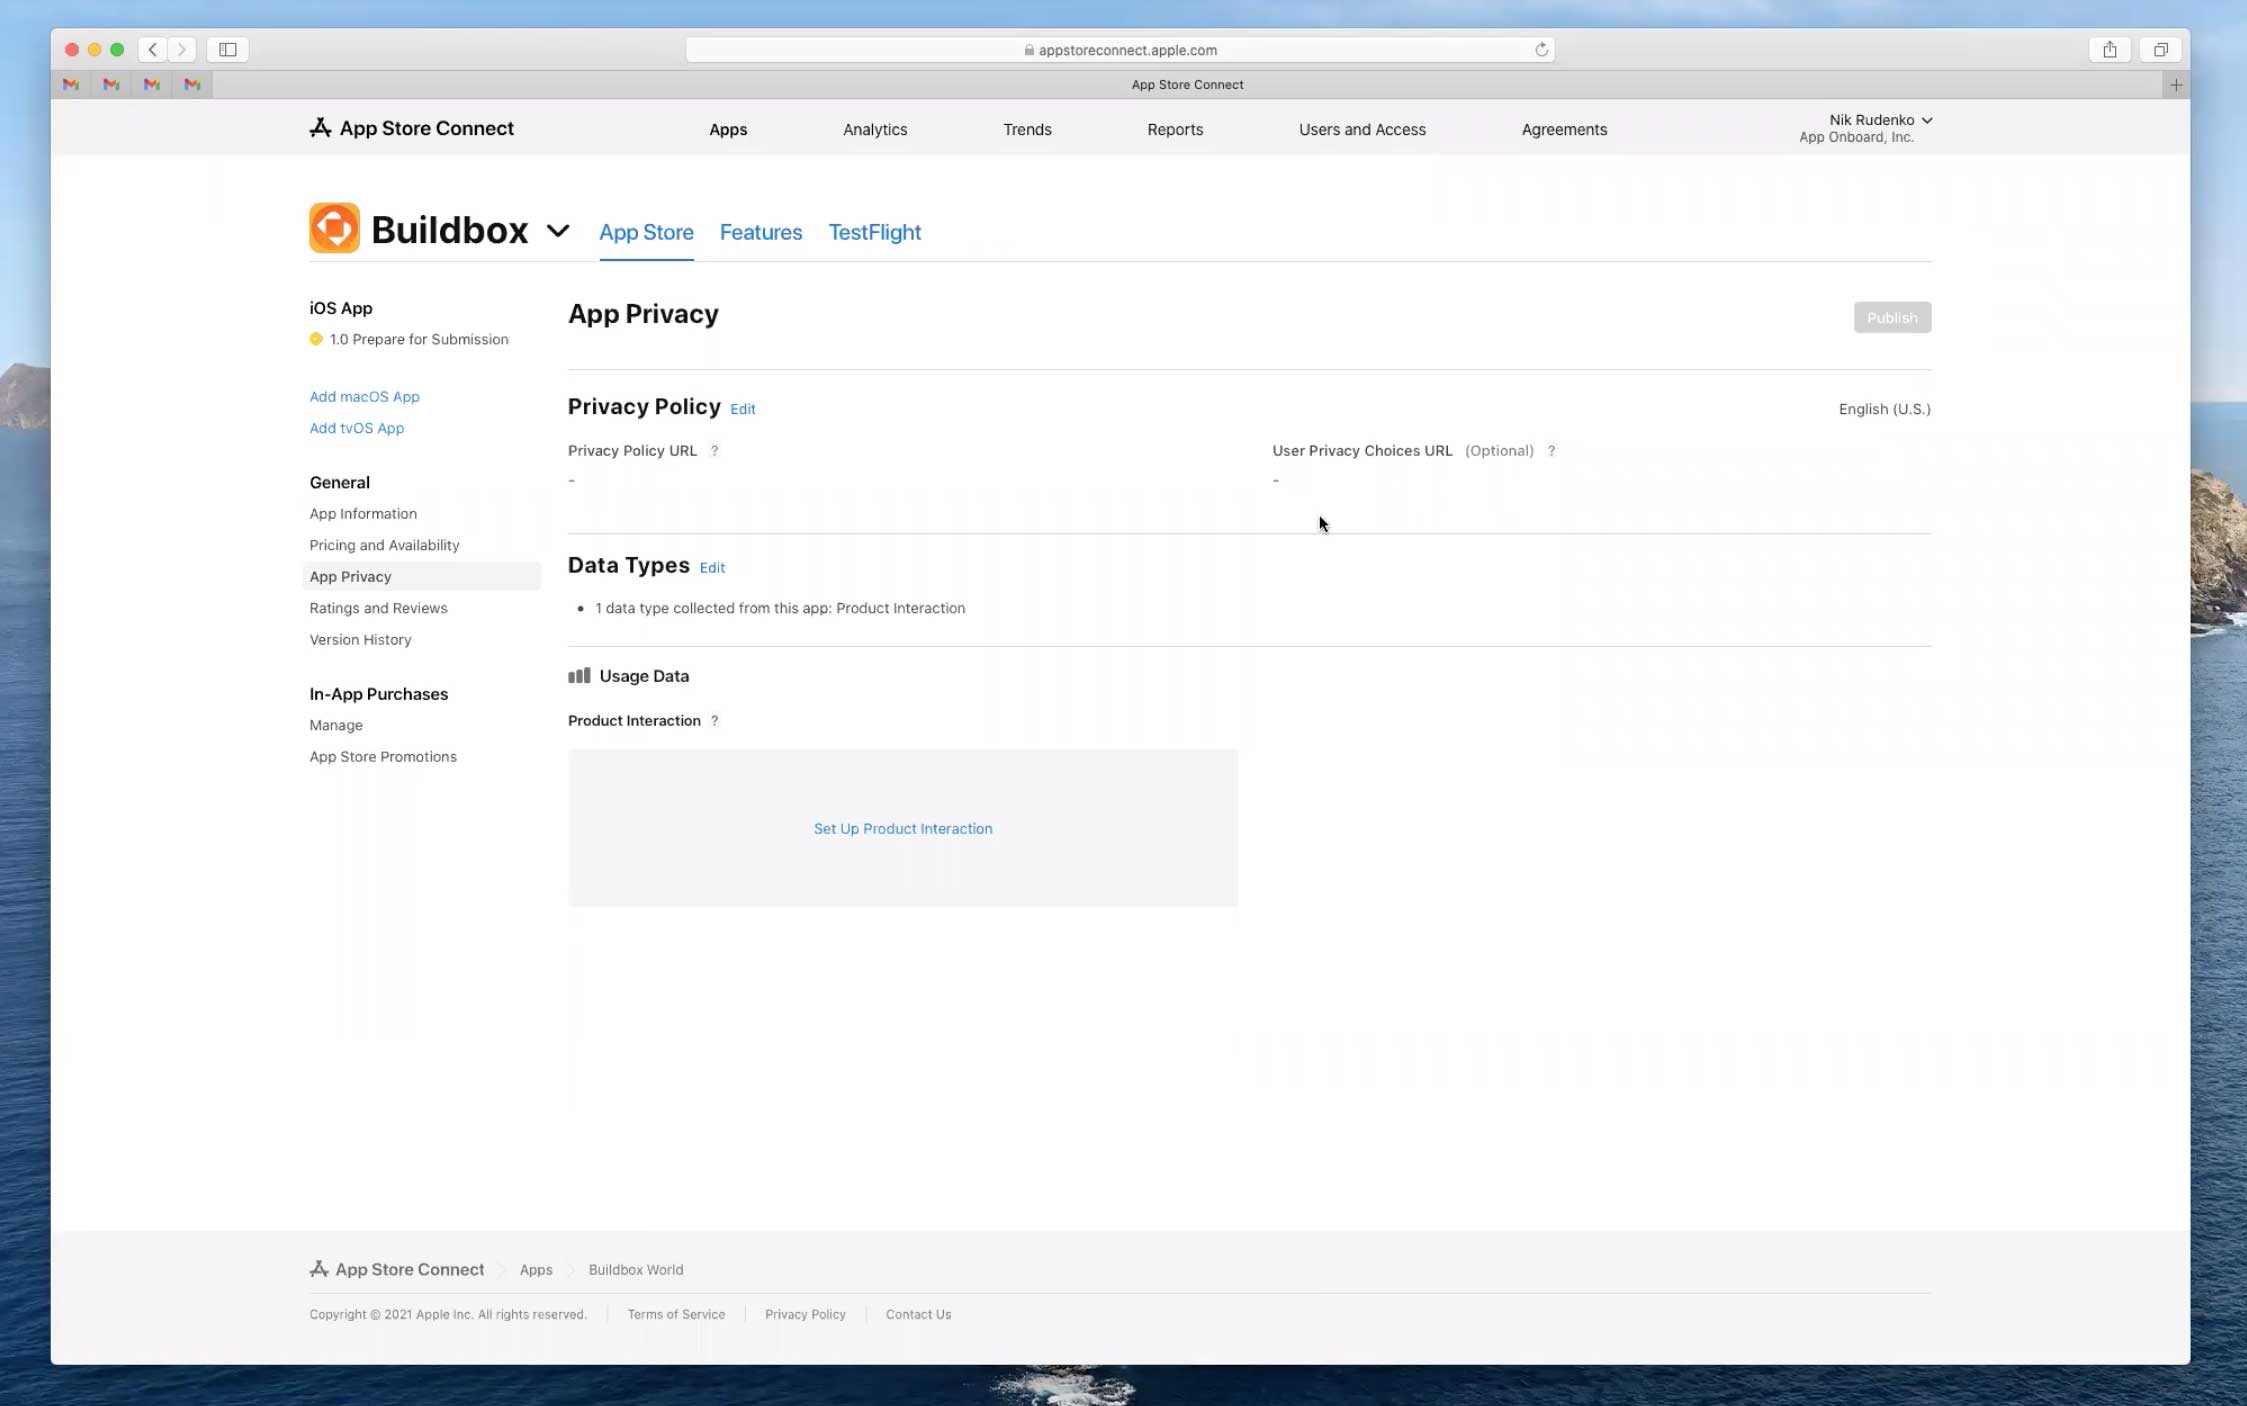Image resolution: width=2247 pixels, height=1406 pixels.
Task: Show all tabs overview icon
Action: (x=2160, y=49)
